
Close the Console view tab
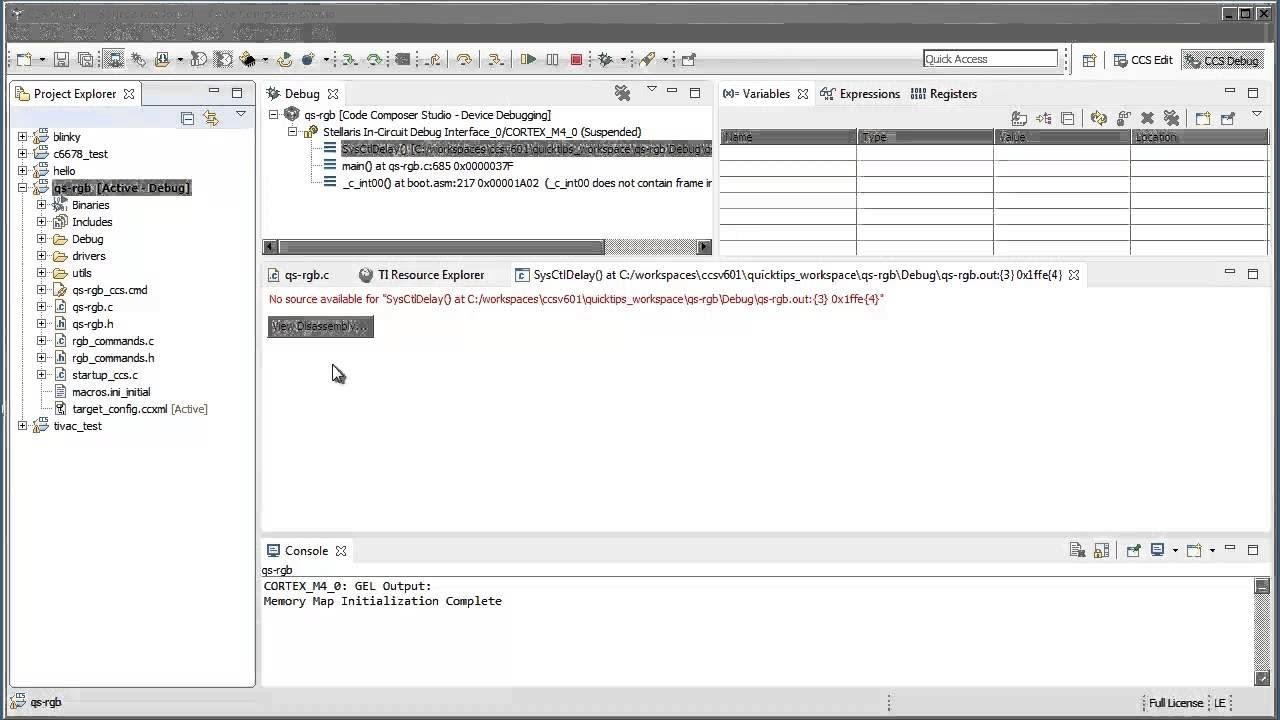341,551
